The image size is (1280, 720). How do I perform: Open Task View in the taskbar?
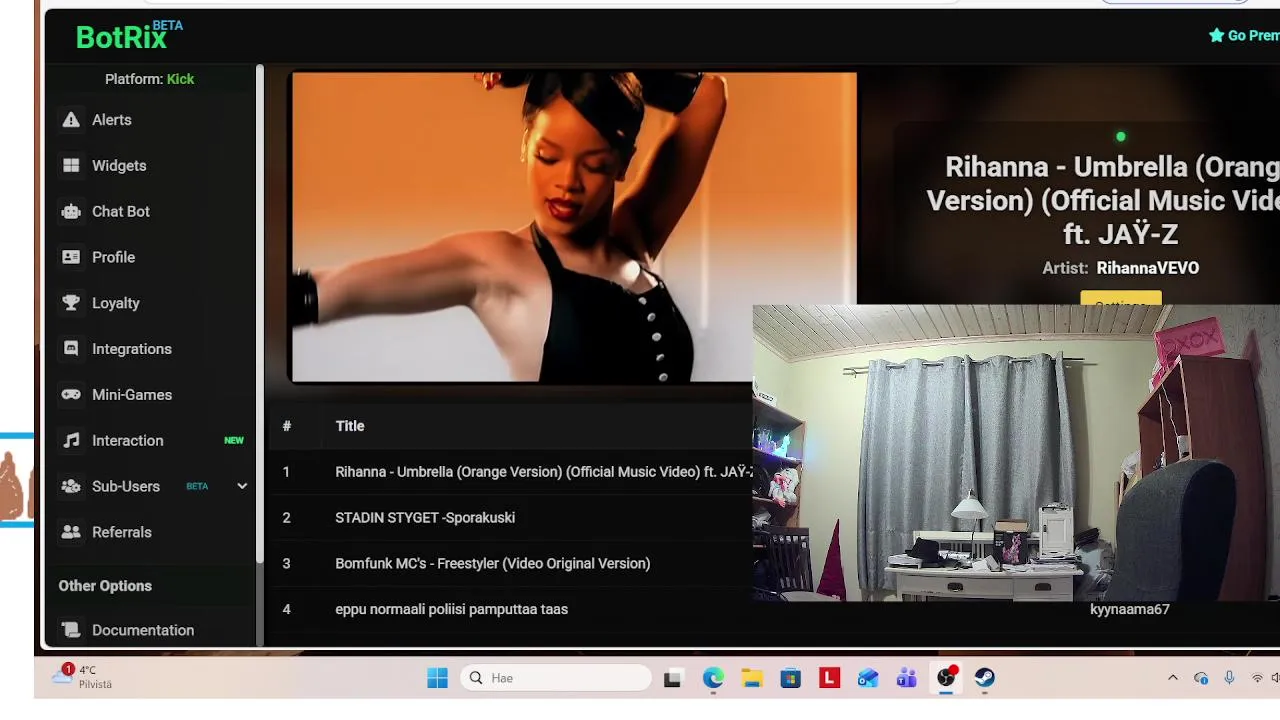(x=672, y=678)
